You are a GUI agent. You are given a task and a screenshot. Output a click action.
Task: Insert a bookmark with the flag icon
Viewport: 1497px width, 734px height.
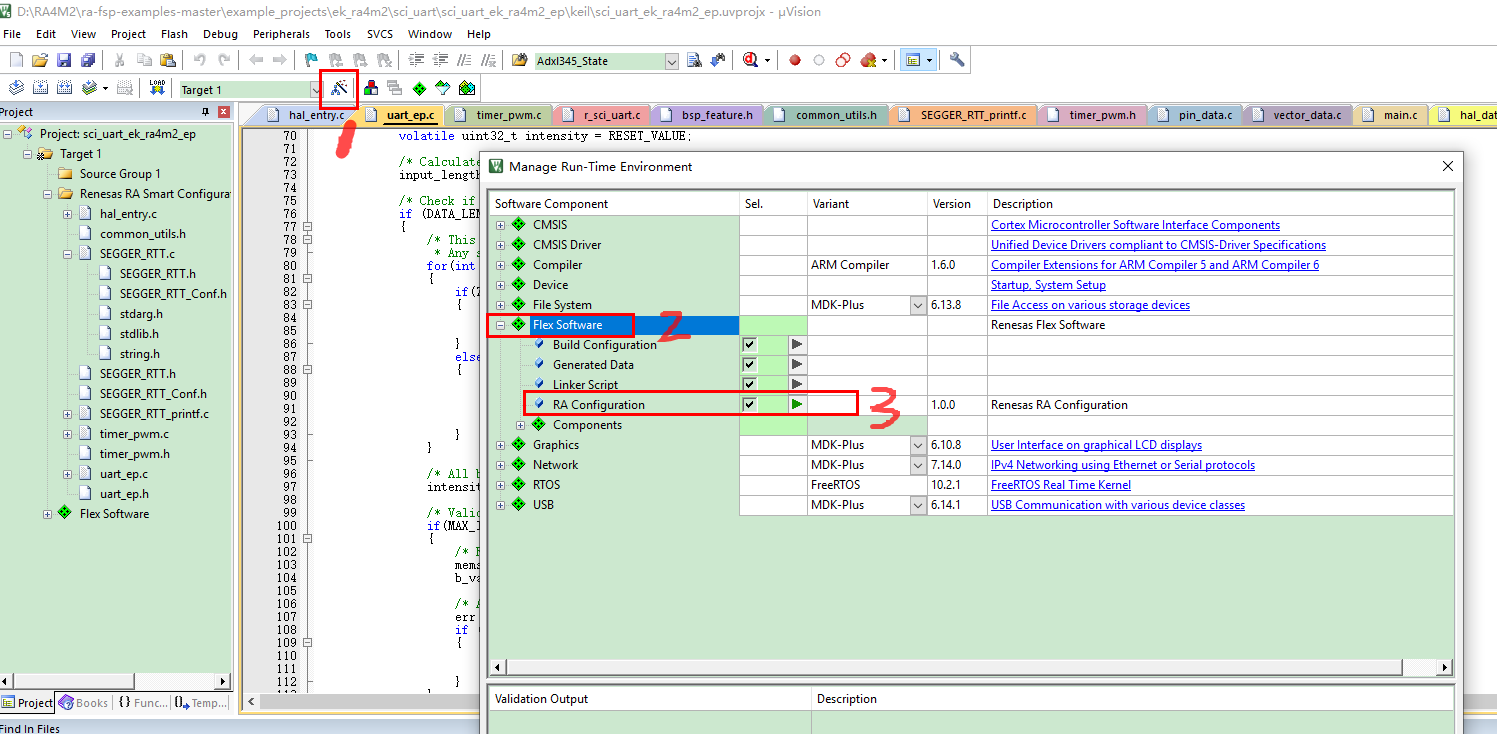(x=311, y=60)
